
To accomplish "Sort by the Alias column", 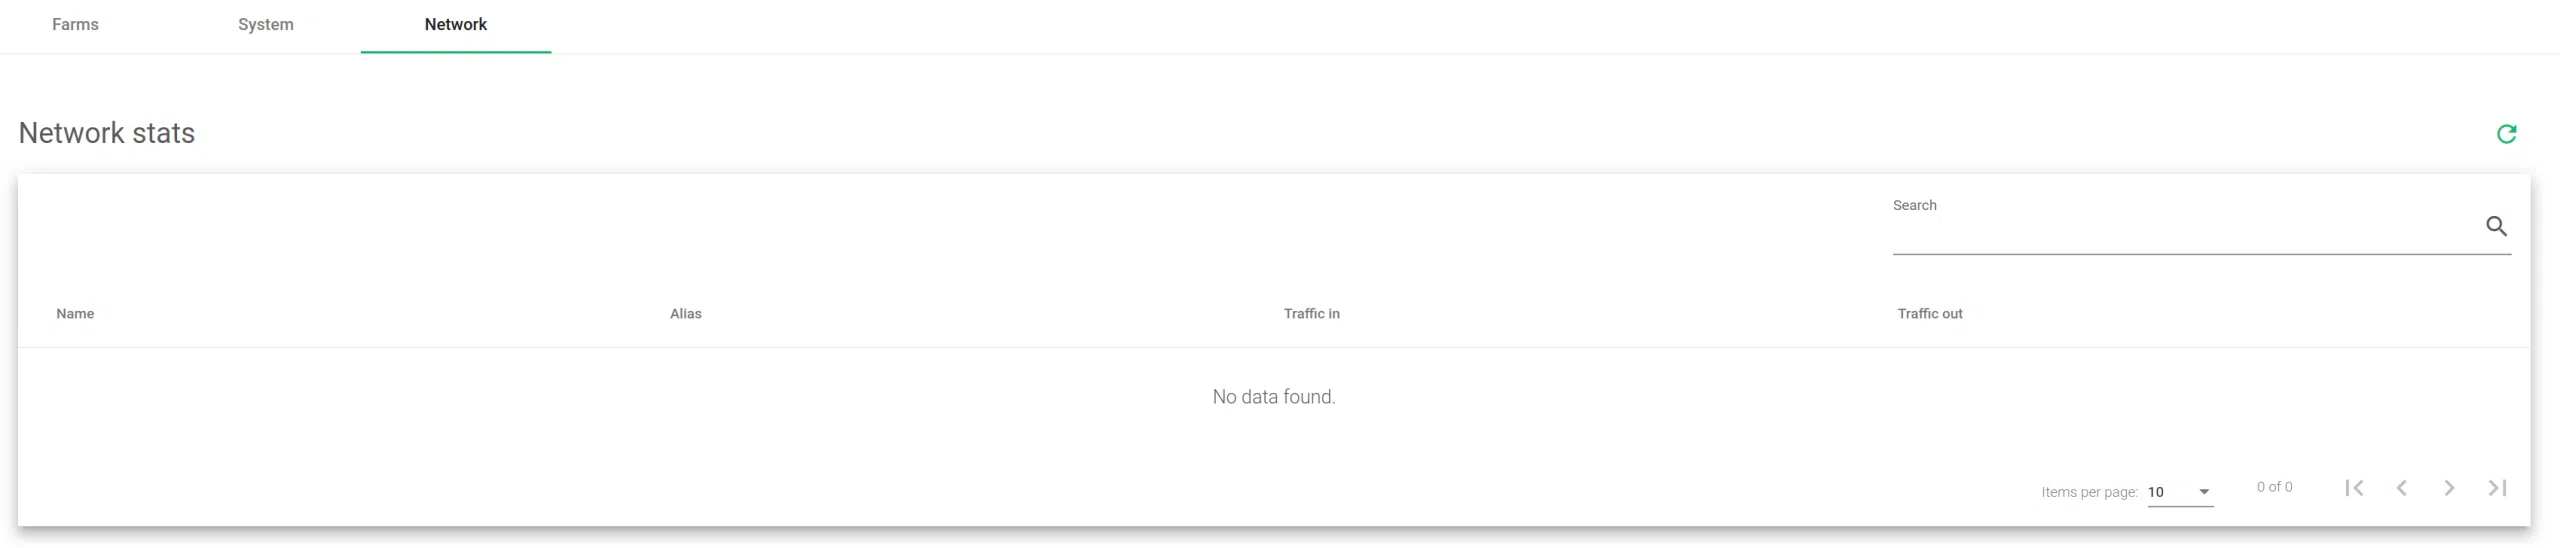I will (686, 314).
